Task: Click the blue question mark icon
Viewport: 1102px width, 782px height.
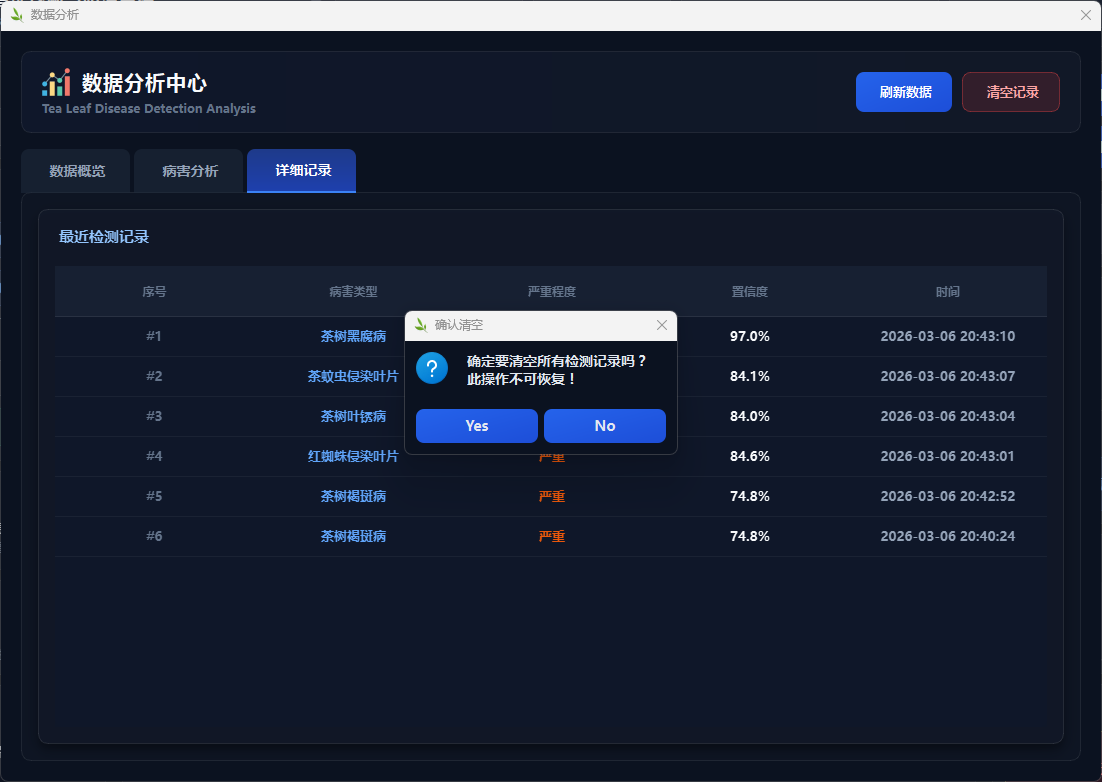Action: (x=432, y=368)
